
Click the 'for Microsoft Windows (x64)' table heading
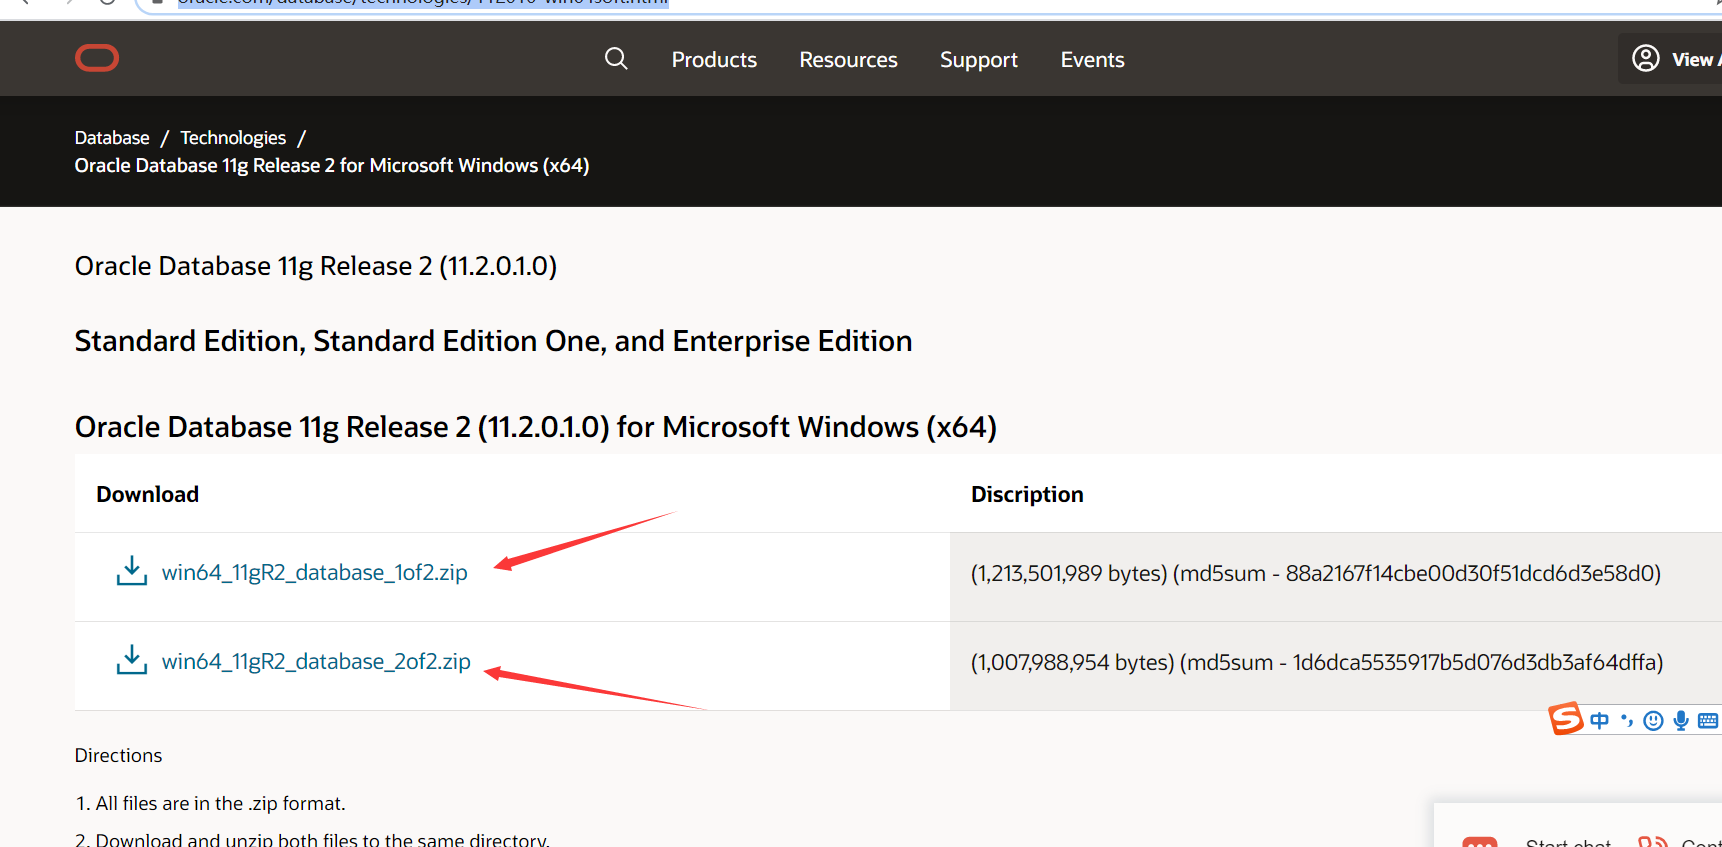[x=536, y=427]
